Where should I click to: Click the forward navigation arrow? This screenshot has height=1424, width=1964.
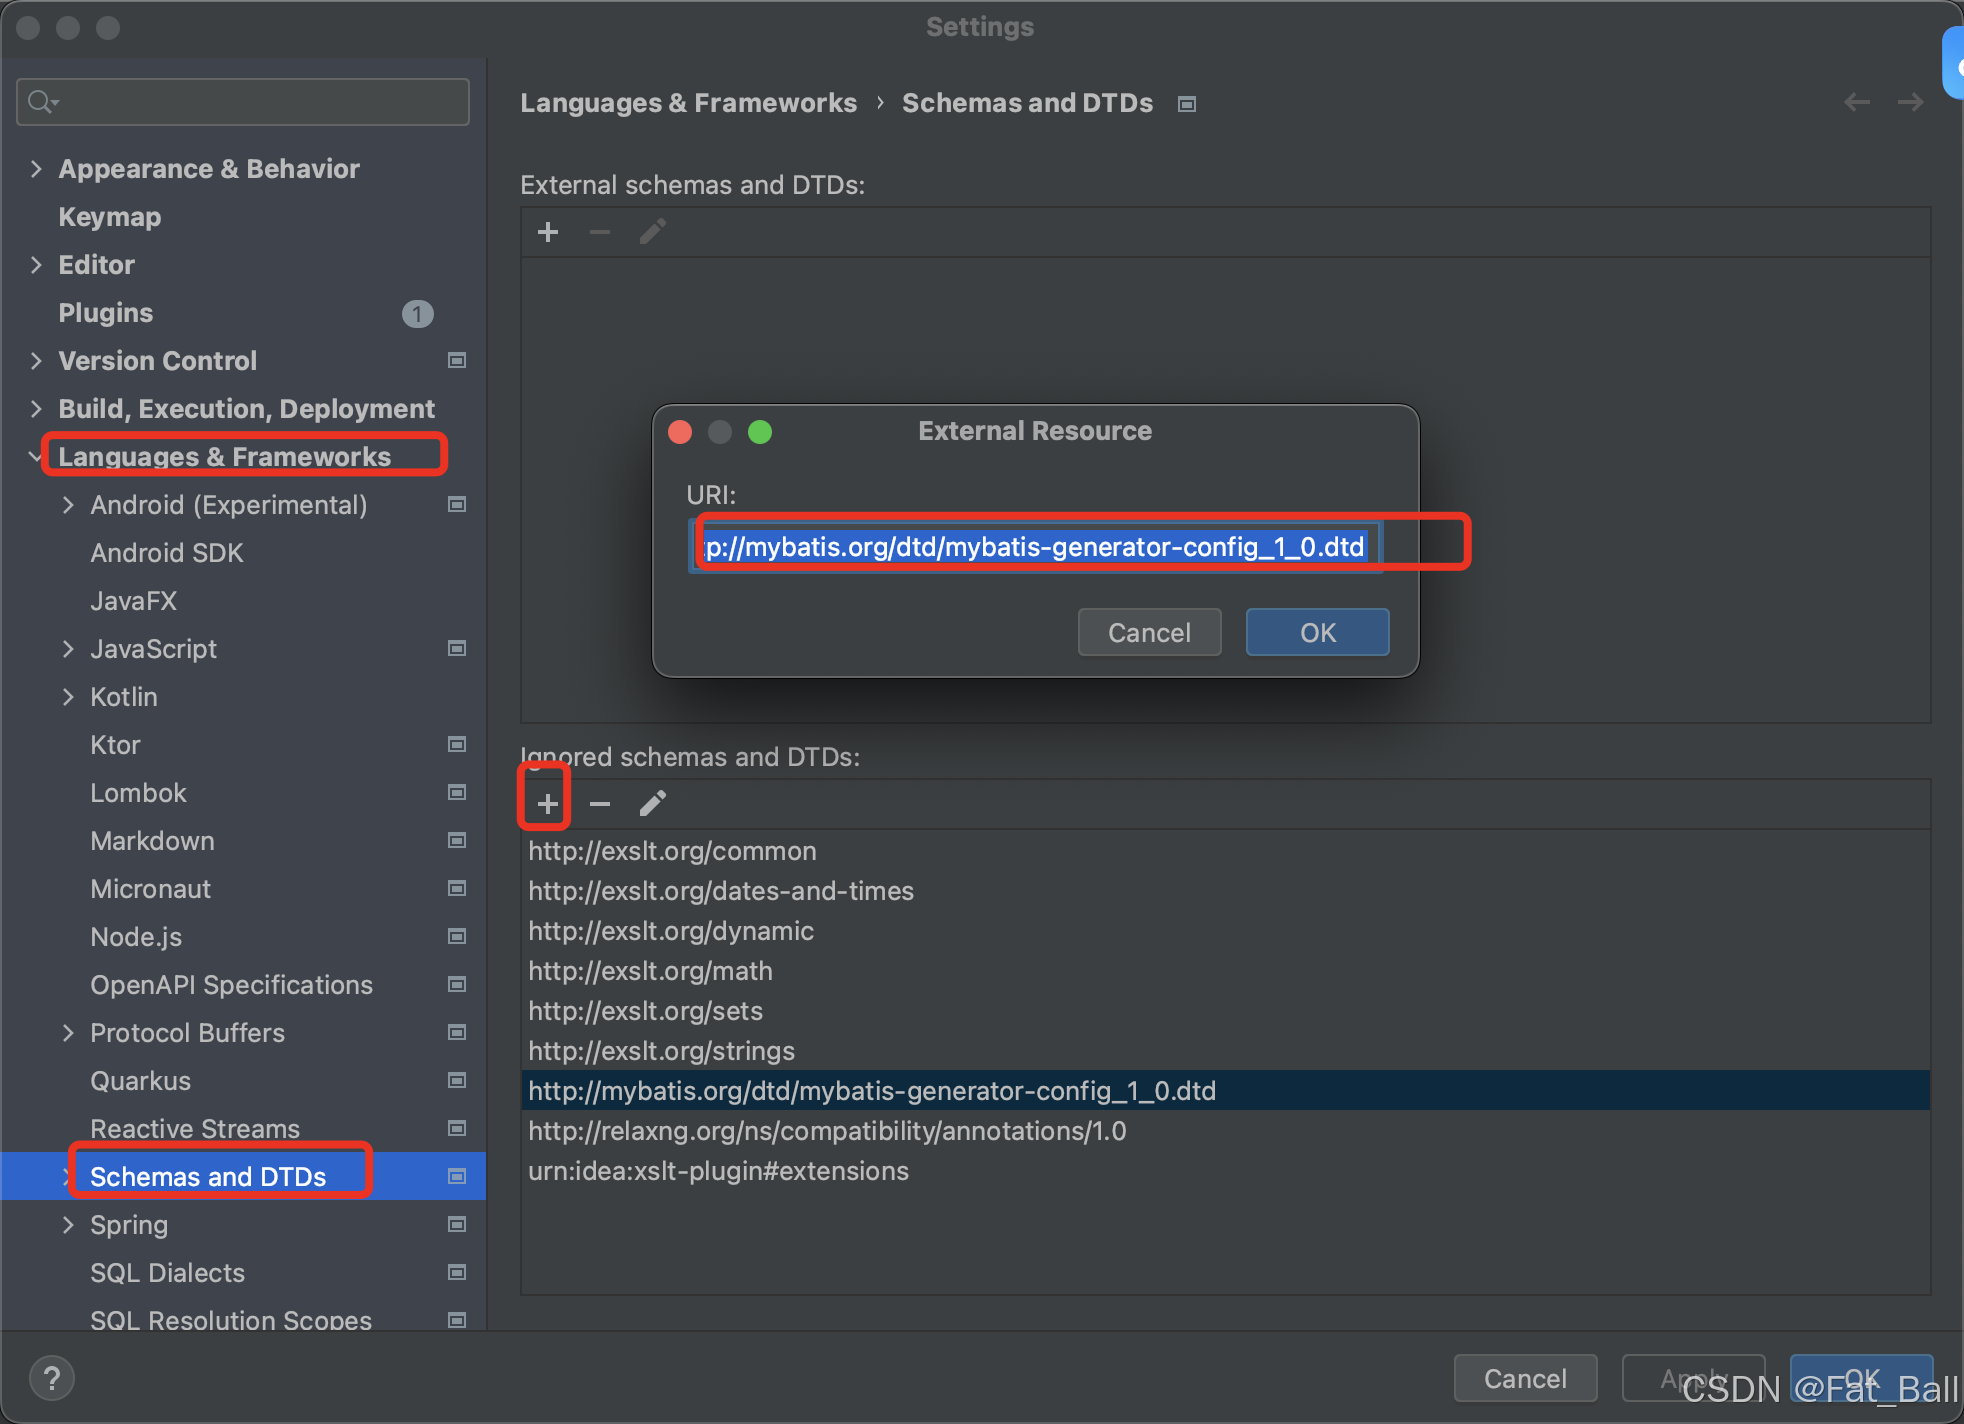(1910, 102)
